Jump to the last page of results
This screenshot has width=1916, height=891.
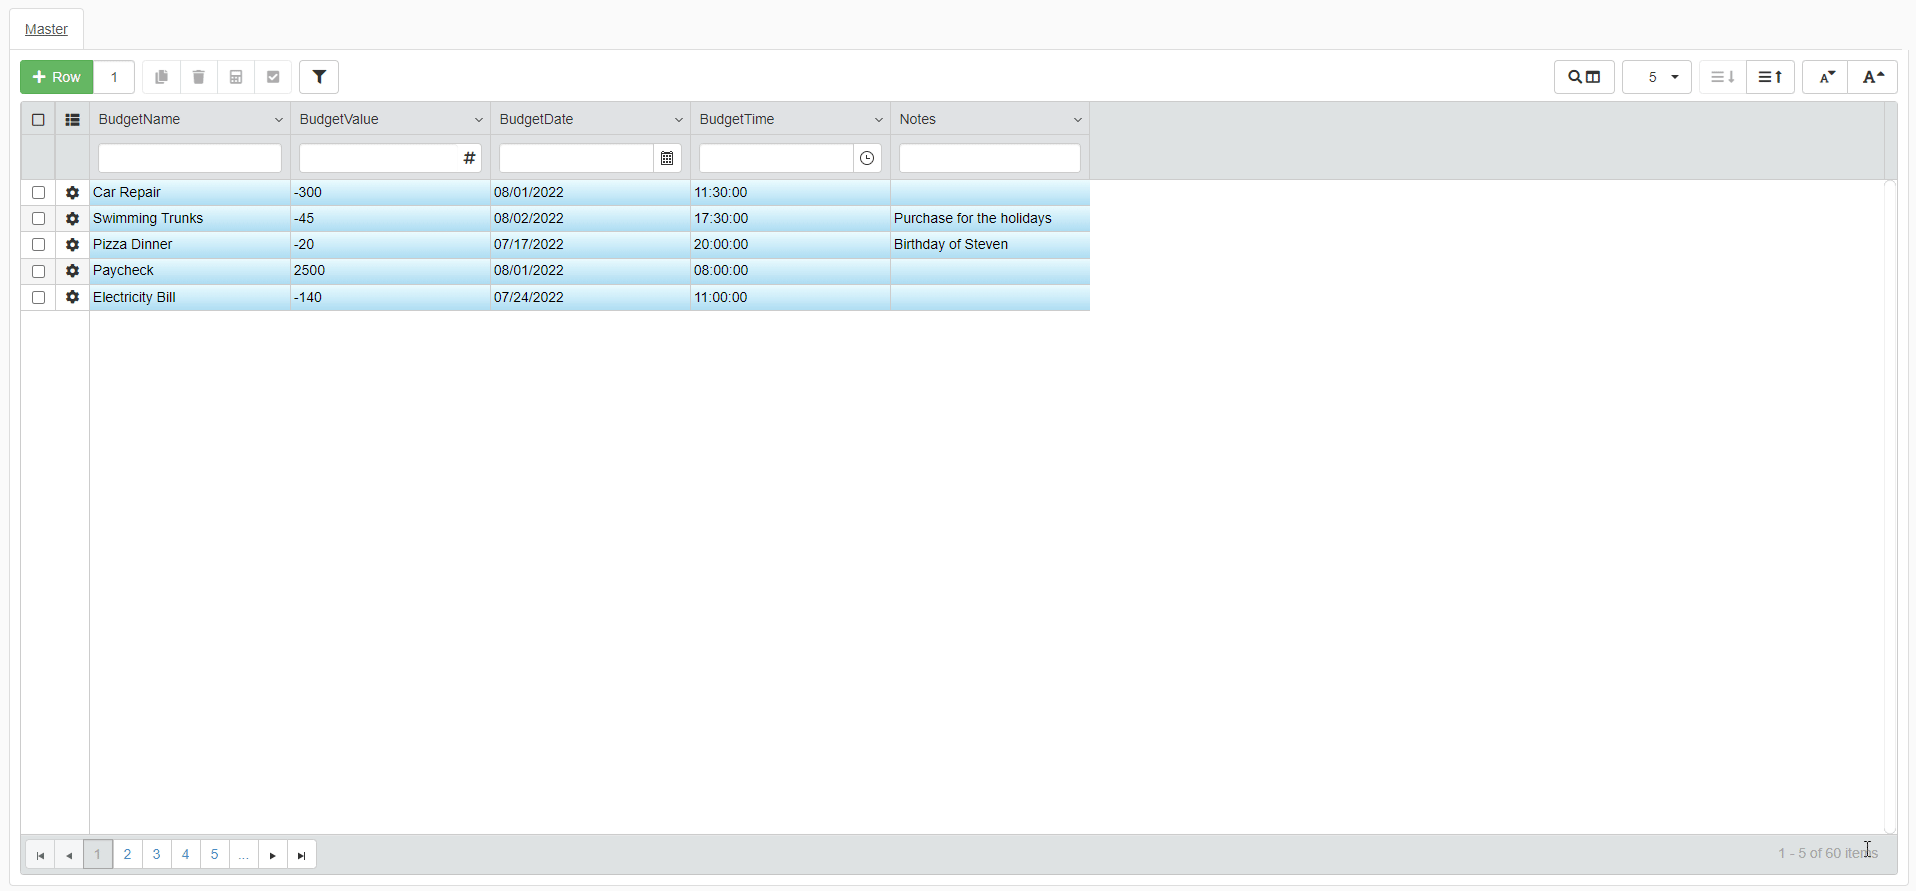[x=302, y=855]
